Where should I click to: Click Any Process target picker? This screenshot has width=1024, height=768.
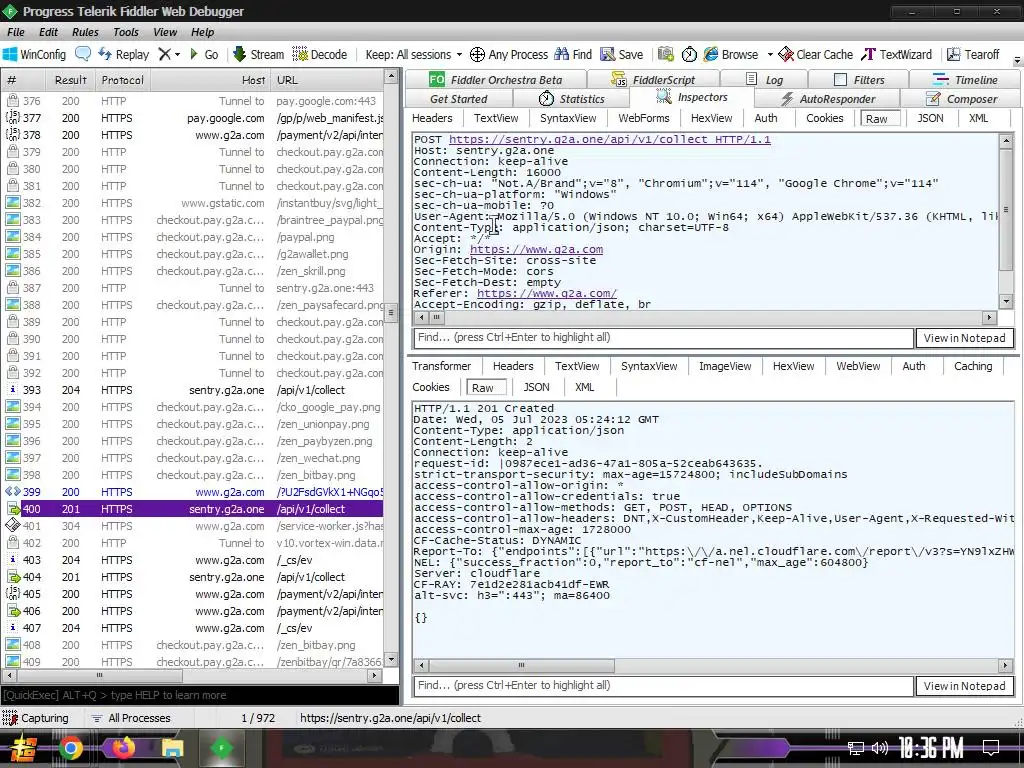509,54
